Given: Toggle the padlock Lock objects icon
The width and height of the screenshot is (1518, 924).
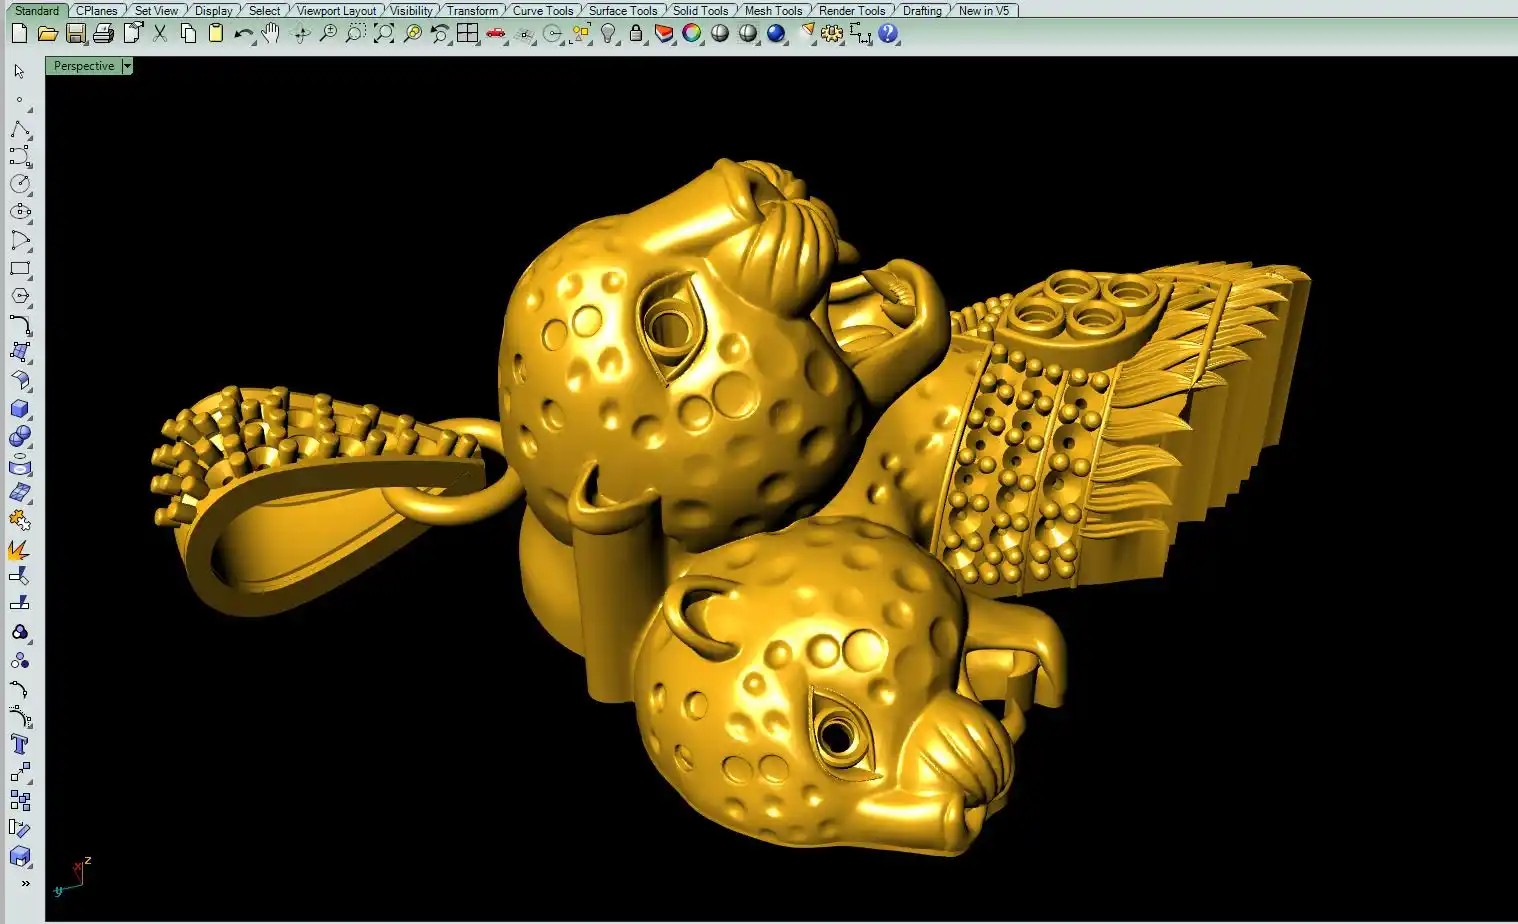Looking at the screenshot, I should coord(636,34).
